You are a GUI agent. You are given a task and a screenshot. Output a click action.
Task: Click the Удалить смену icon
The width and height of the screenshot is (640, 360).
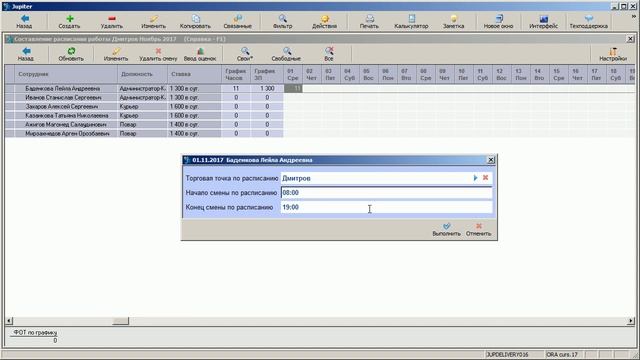[x=158, y=51]
